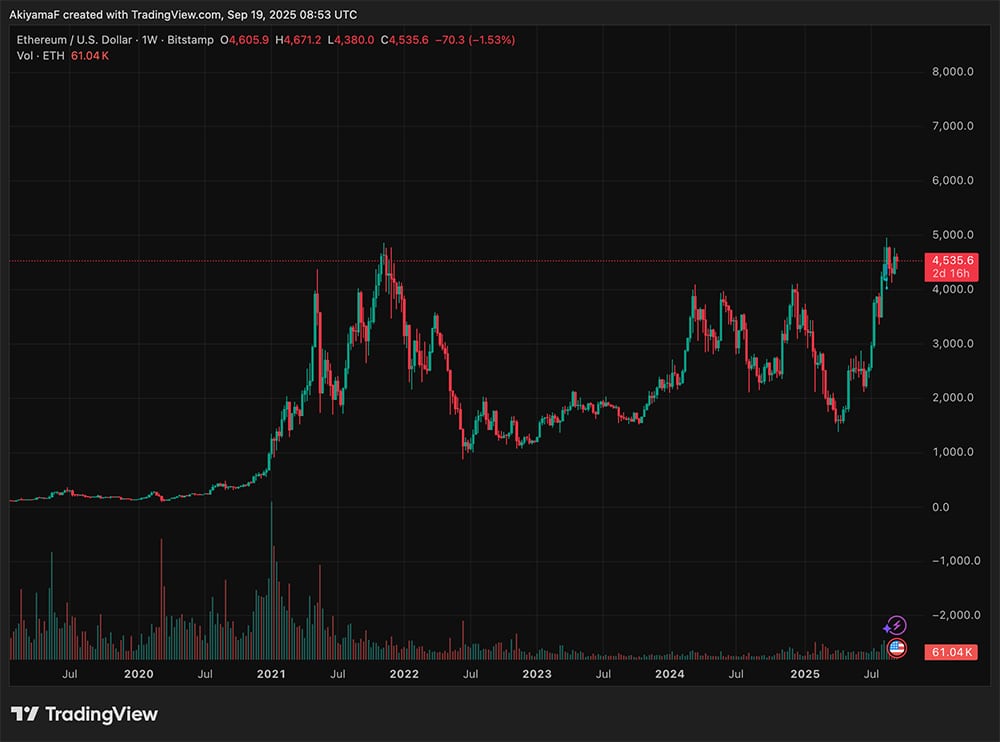Click the close value C4,535.6
The height and width of the screenshot is (742, 1000).
(404, 40)
